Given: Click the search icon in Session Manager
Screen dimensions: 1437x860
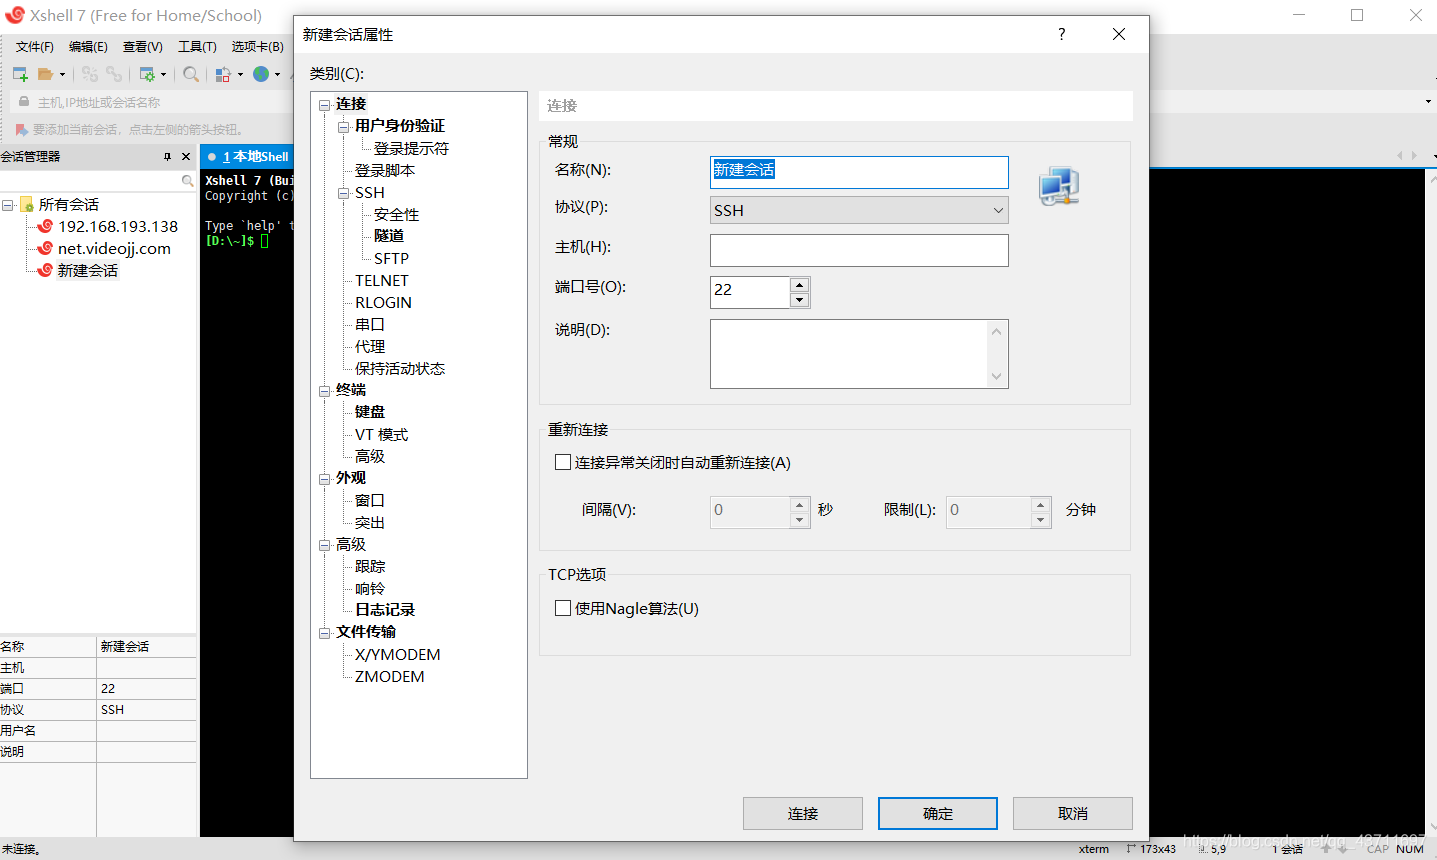Looking at the screenshot, I should 187,181.
